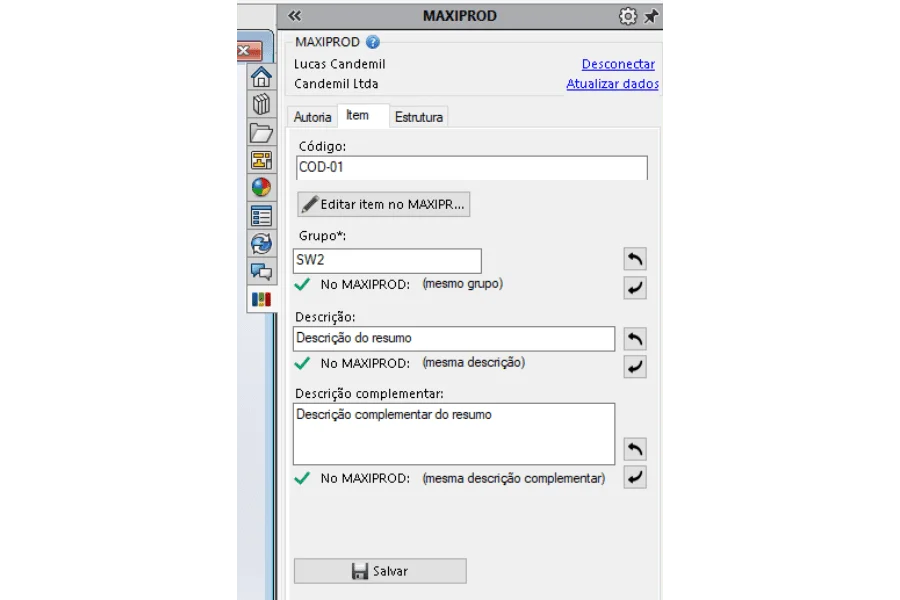Open the forum chat bubbles sidebar tab
Image resolution: width=900 pixels, height=600 pixels.
click(261, 271)
